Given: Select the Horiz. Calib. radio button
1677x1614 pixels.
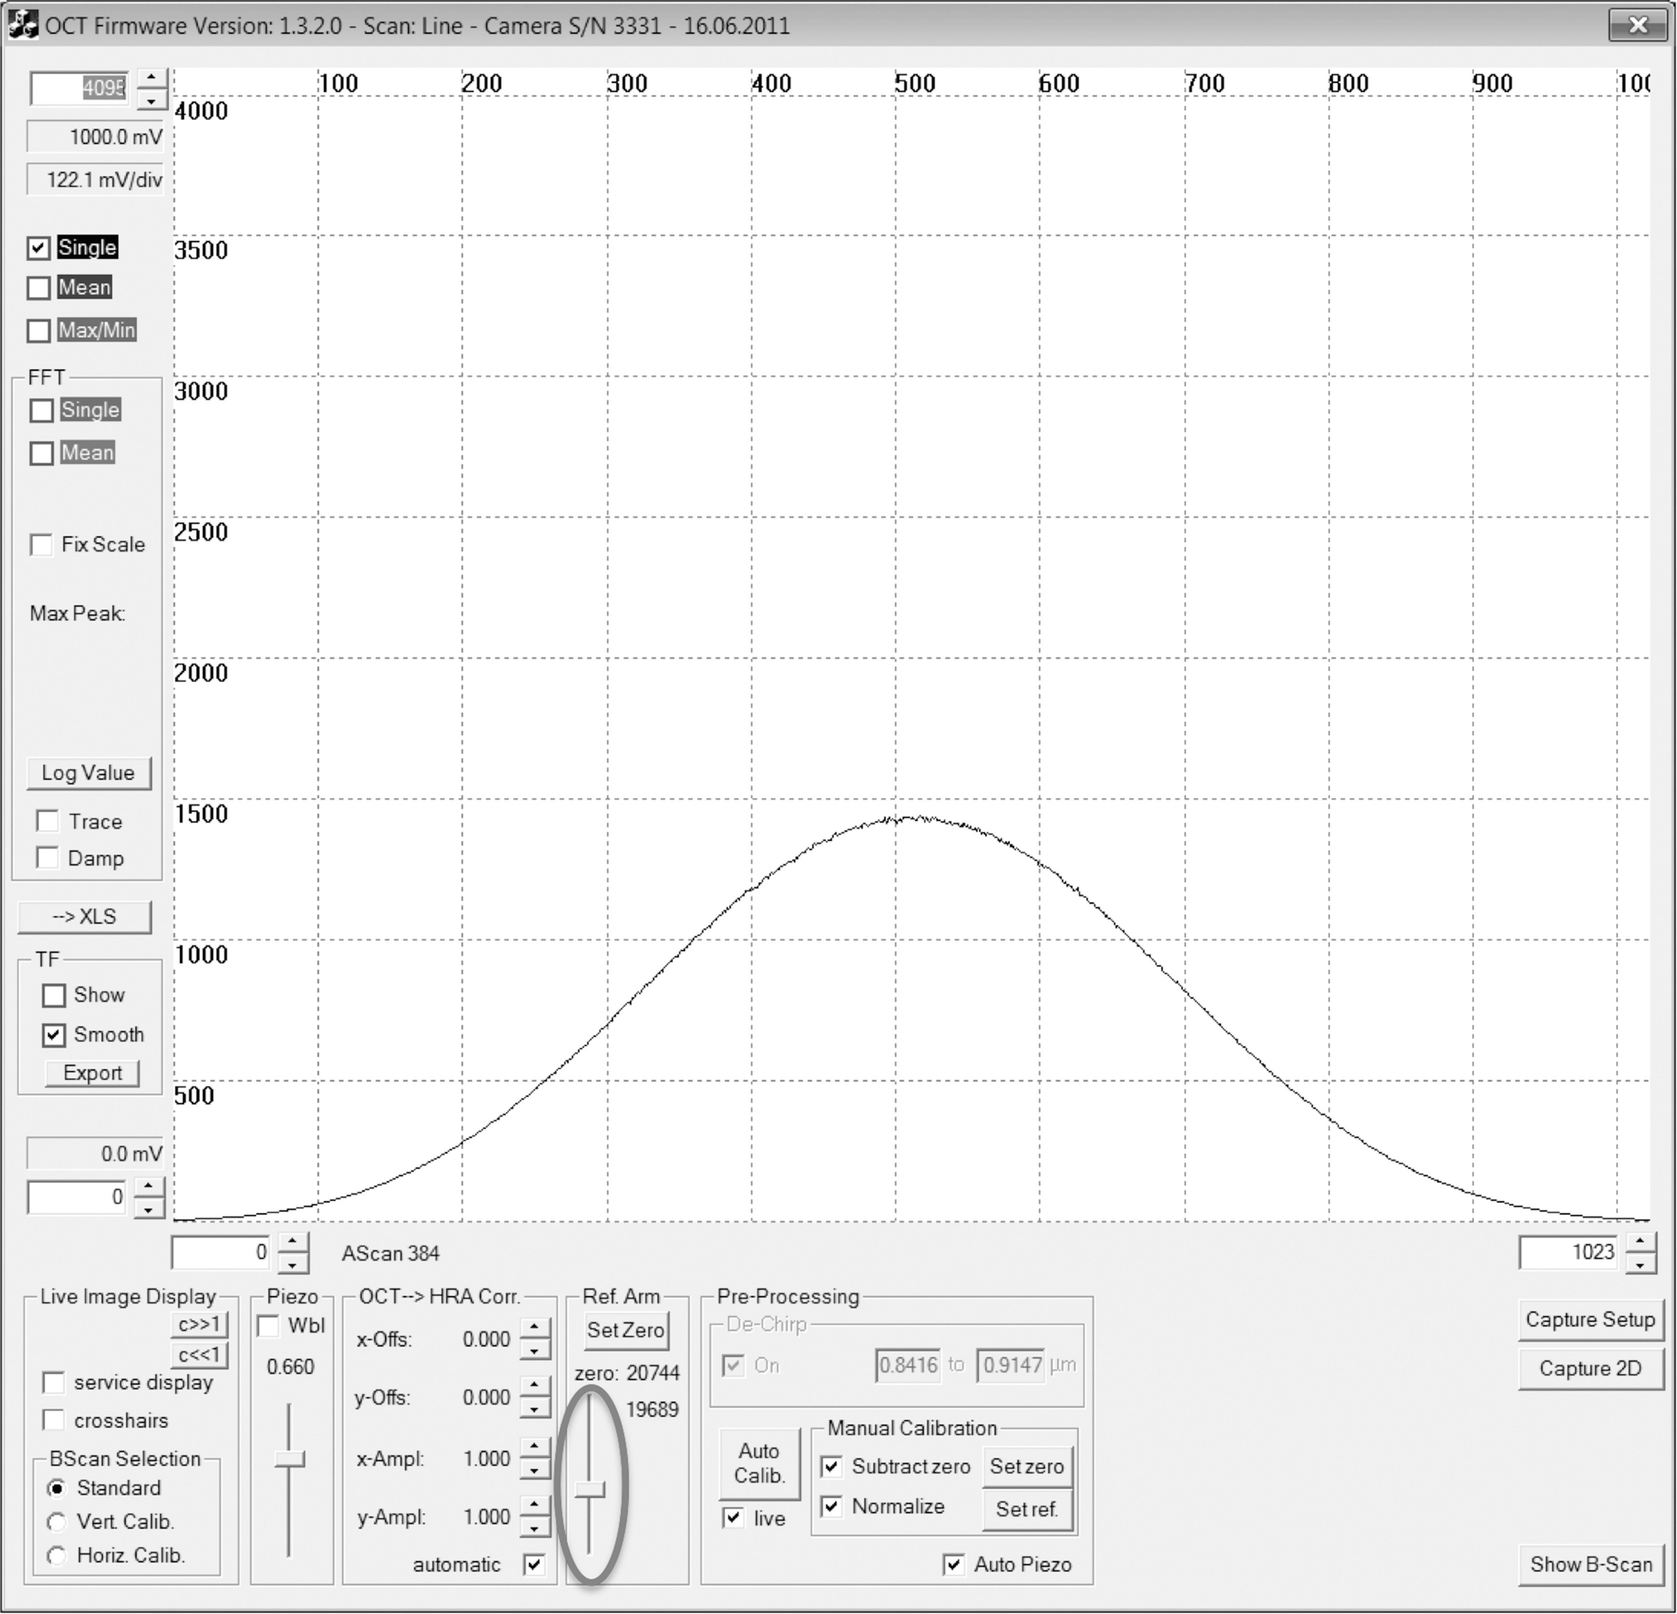Looking at the screenshot, I should [57, 1556].
